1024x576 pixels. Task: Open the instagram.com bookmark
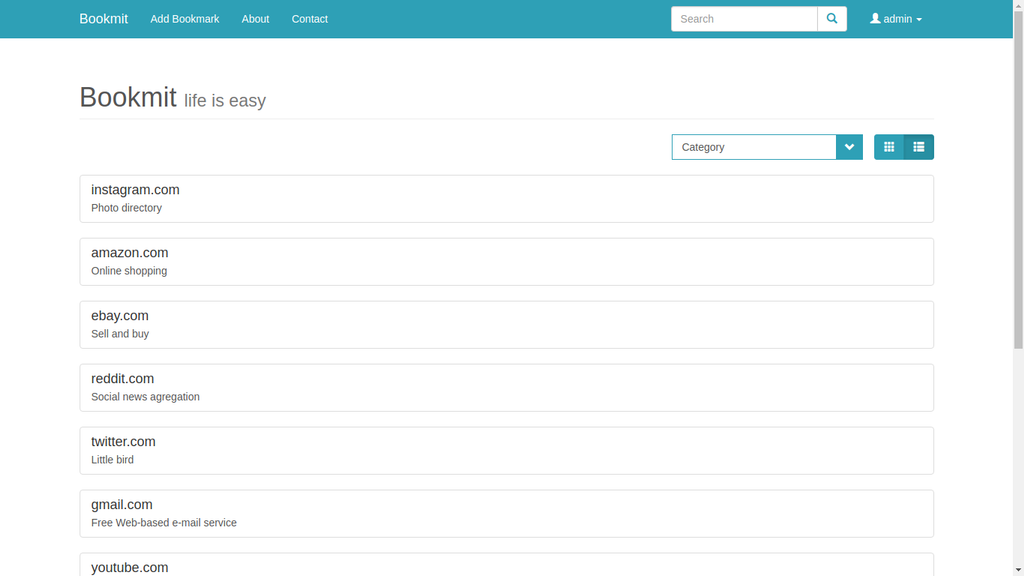[x=135, y=189]
